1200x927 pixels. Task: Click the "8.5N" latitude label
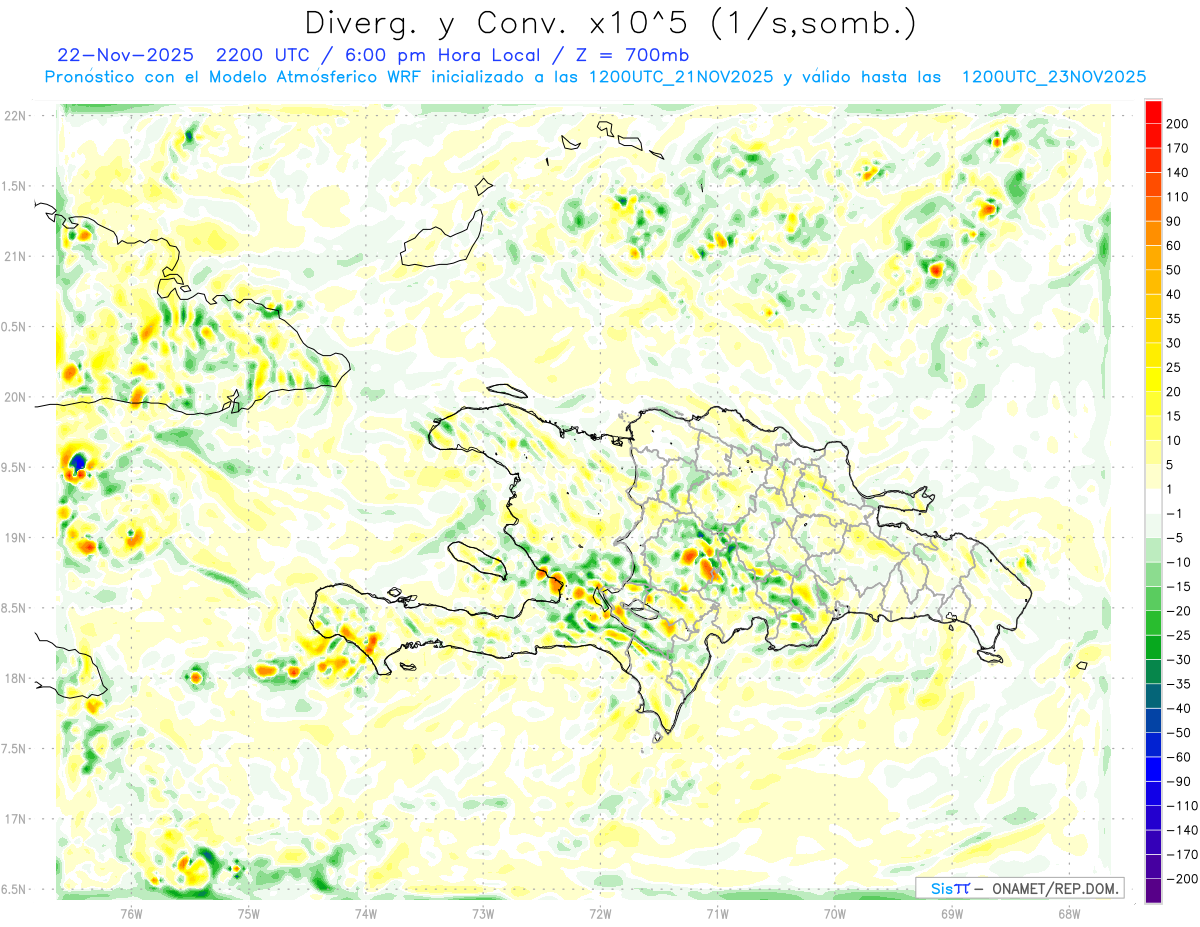[15, 608]
